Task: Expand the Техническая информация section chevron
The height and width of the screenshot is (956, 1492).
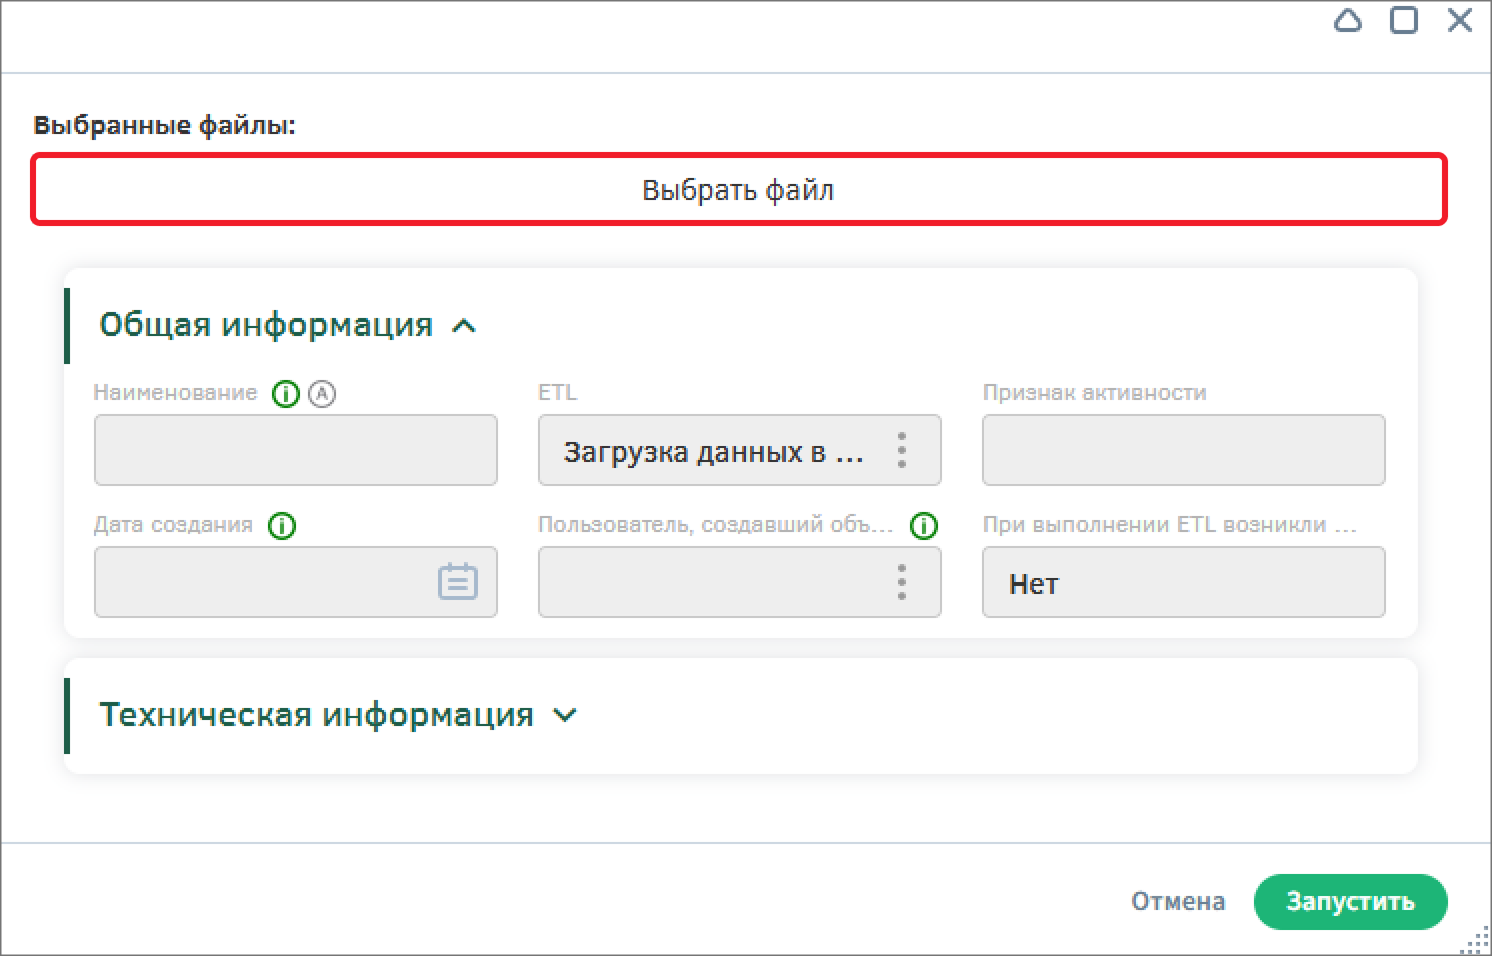Action: (x=565, y=716)
